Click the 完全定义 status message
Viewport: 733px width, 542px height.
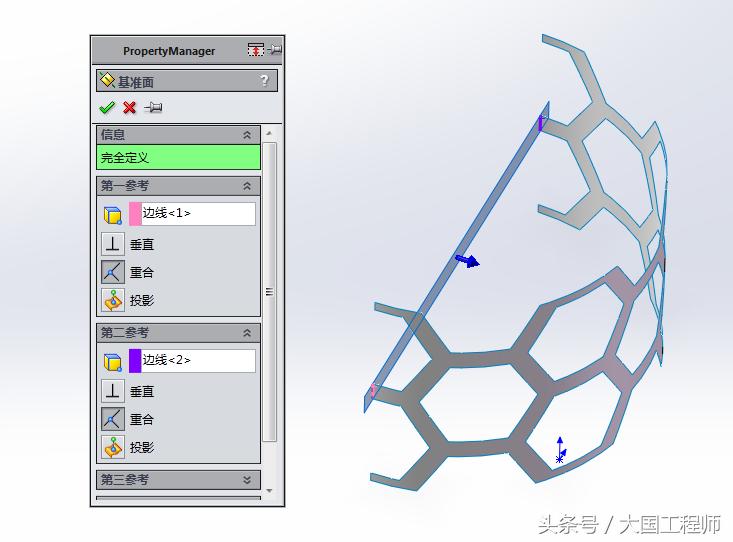[178, 157]
